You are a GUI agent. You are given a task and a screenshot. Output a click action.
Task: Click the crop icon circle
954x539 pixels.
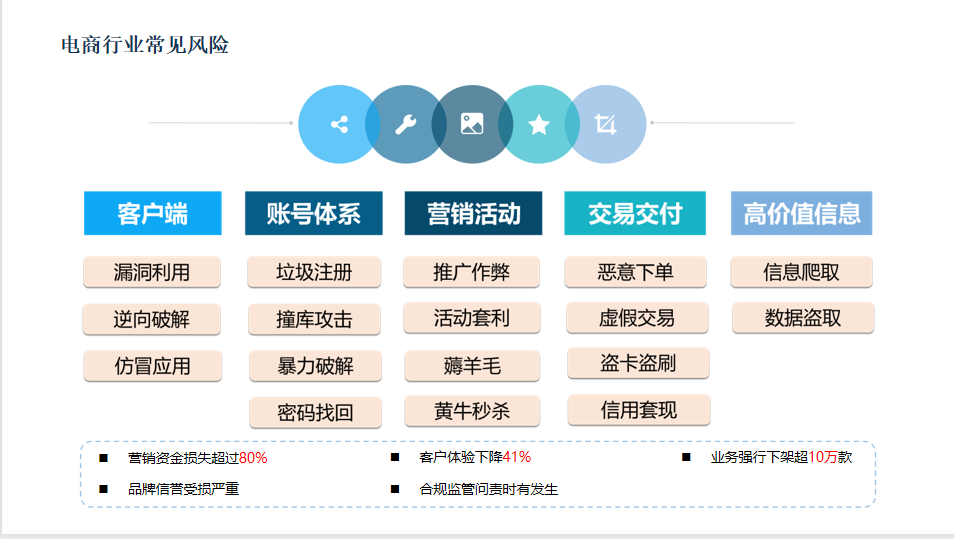[x=606, y=124]
